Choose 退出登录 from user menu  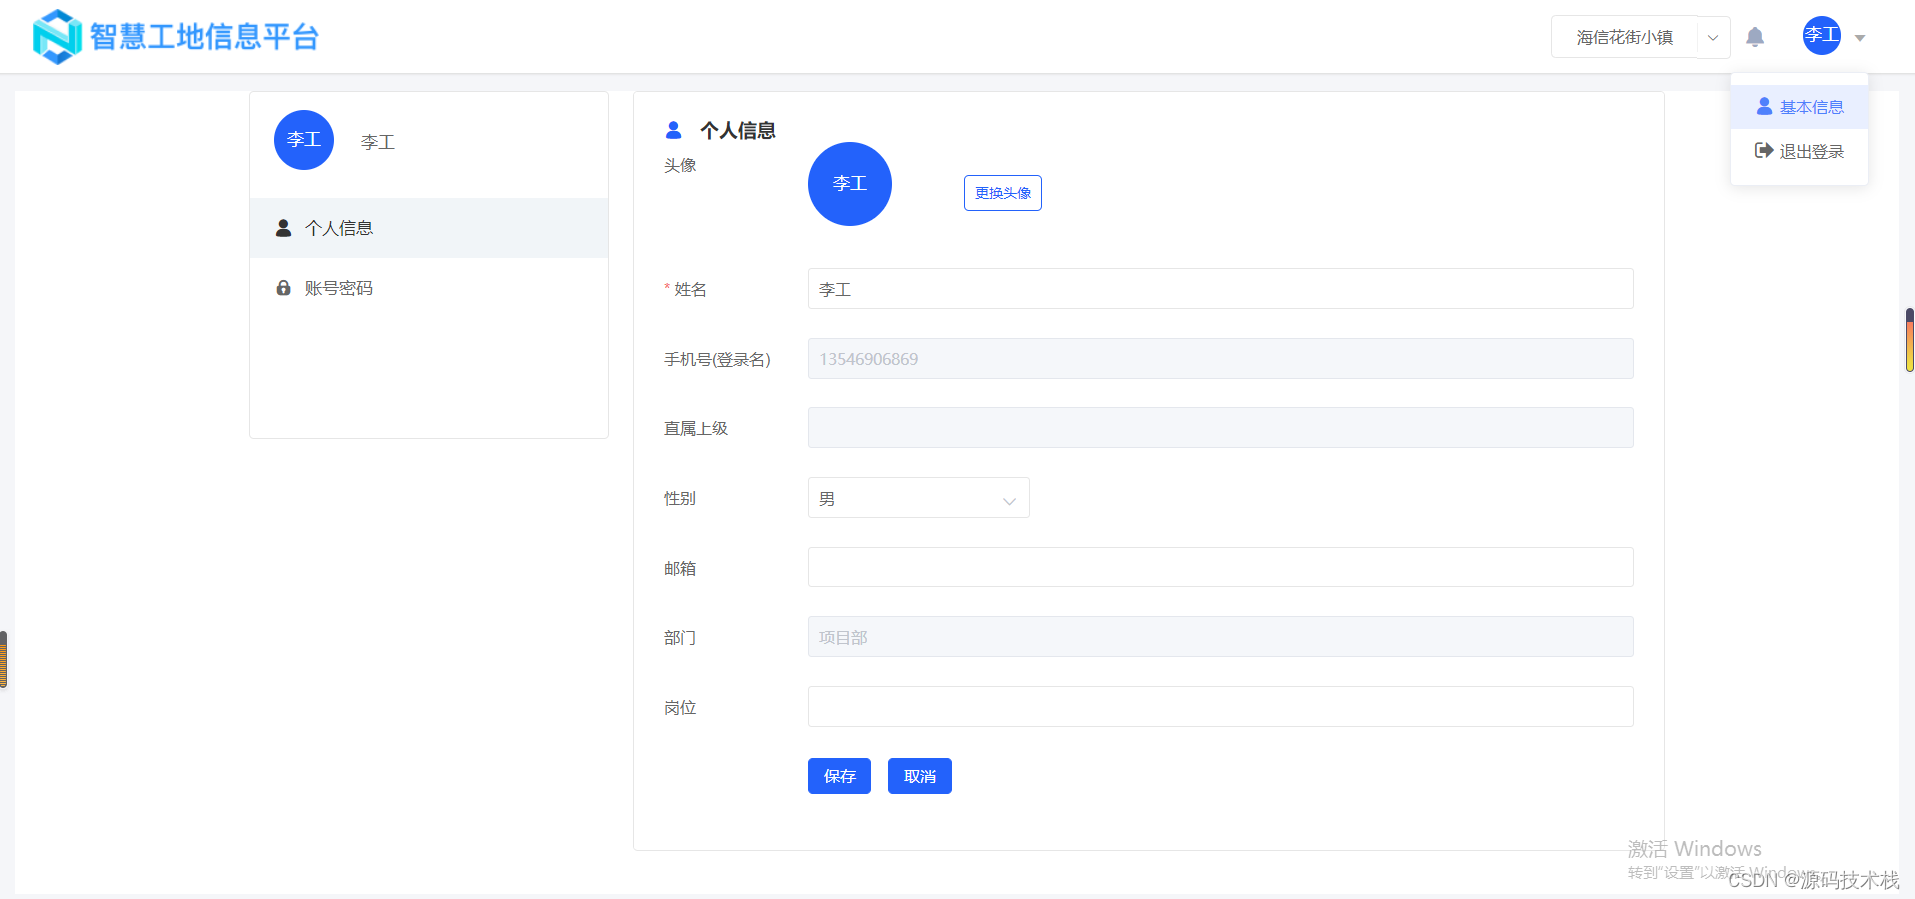point(1799,151)
